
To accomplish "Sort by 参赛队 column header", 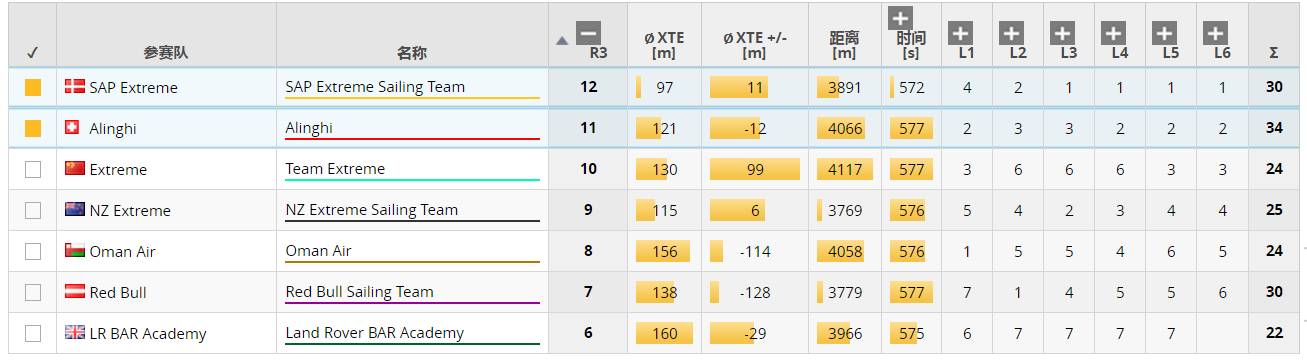I will click(x=165, y=53).
